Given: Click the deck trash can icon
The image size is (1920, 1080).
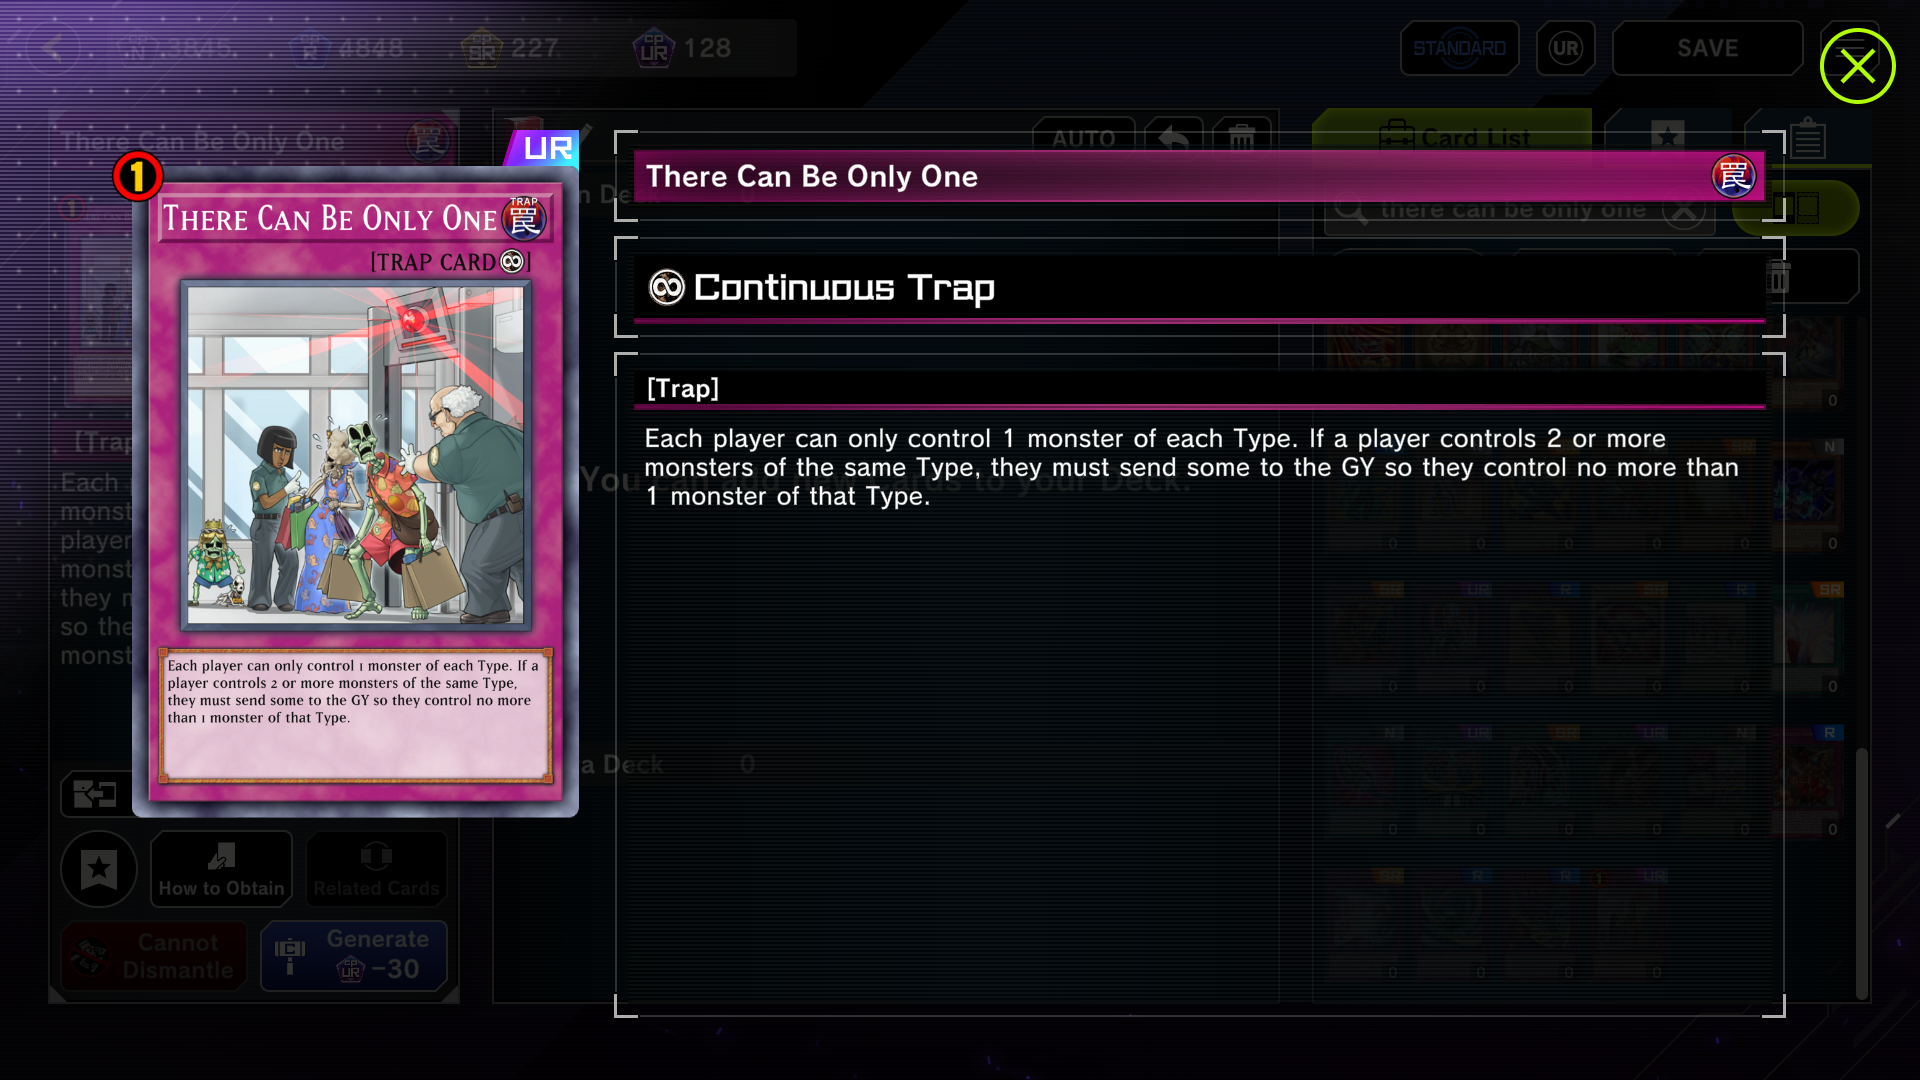Looking at the screenshot, I should click(x=1241, y=138).
